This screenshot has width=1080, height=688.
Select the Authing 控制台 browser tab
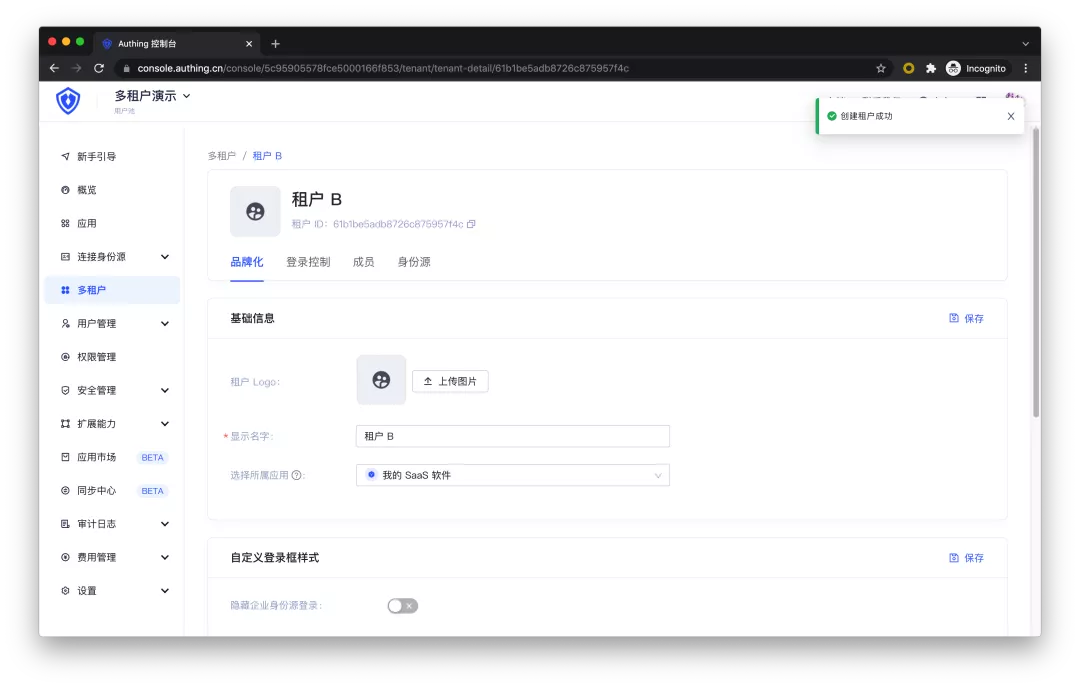tap(176, 43)
